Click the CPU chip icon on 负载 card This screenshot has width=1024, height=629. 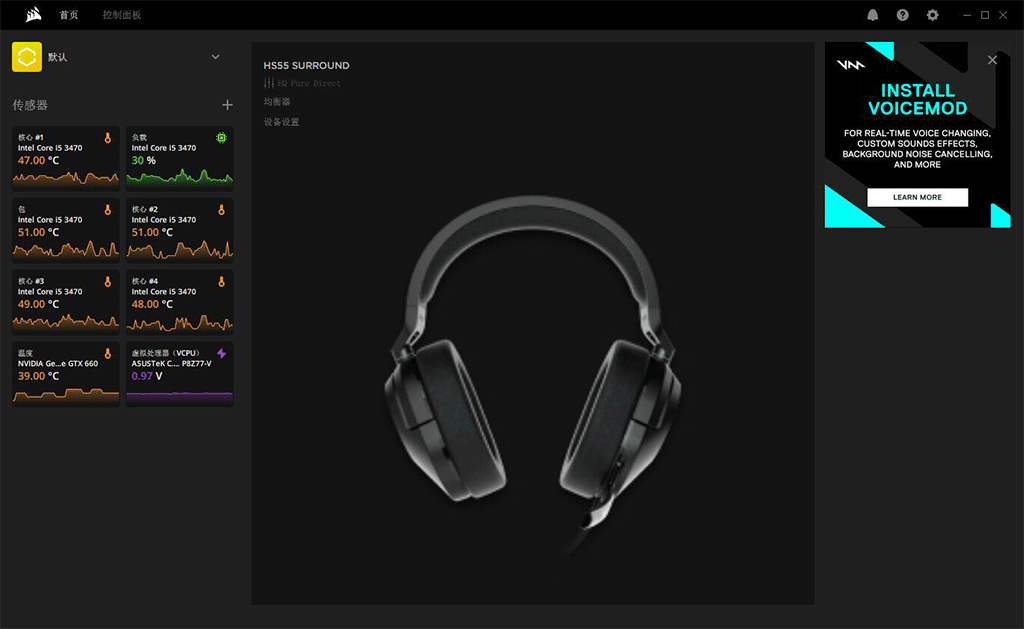tap(221, 138)
